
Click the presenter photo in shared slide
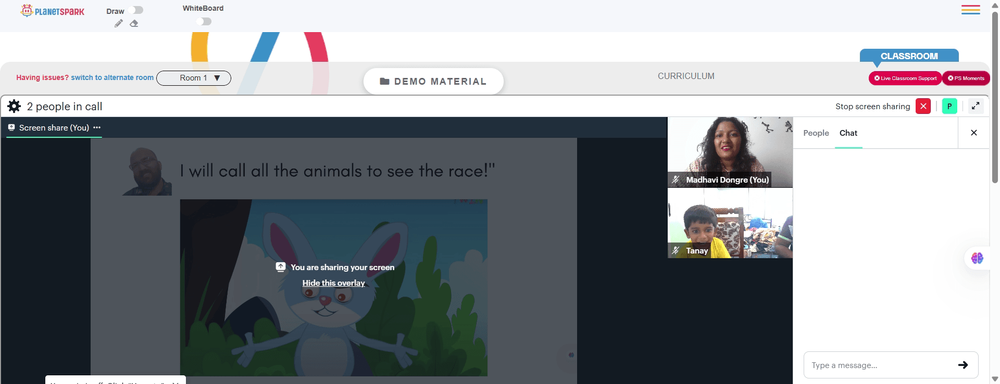coord(147,171)
